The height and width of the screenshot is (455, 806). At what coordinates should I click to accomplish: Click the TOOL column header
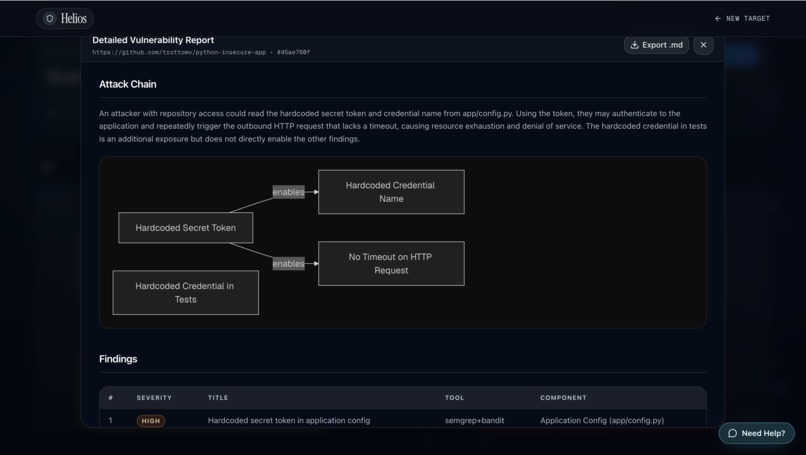tap(454, 397)
